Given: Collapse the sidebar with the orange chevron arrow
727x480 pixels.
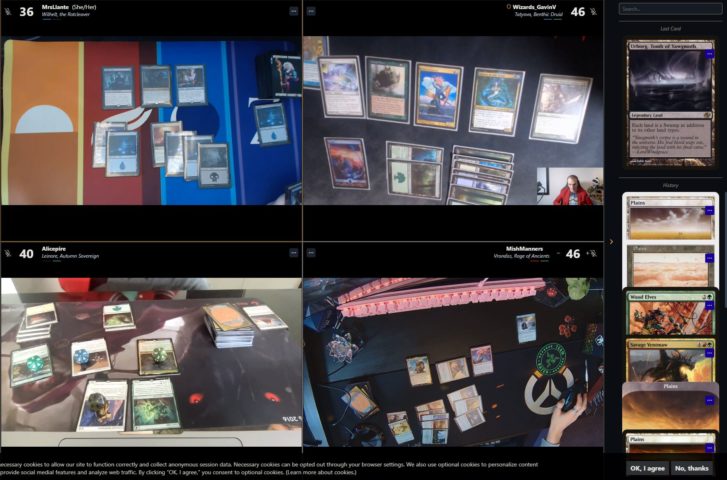Looking at the screenshot, I should (x=611, y=242).
